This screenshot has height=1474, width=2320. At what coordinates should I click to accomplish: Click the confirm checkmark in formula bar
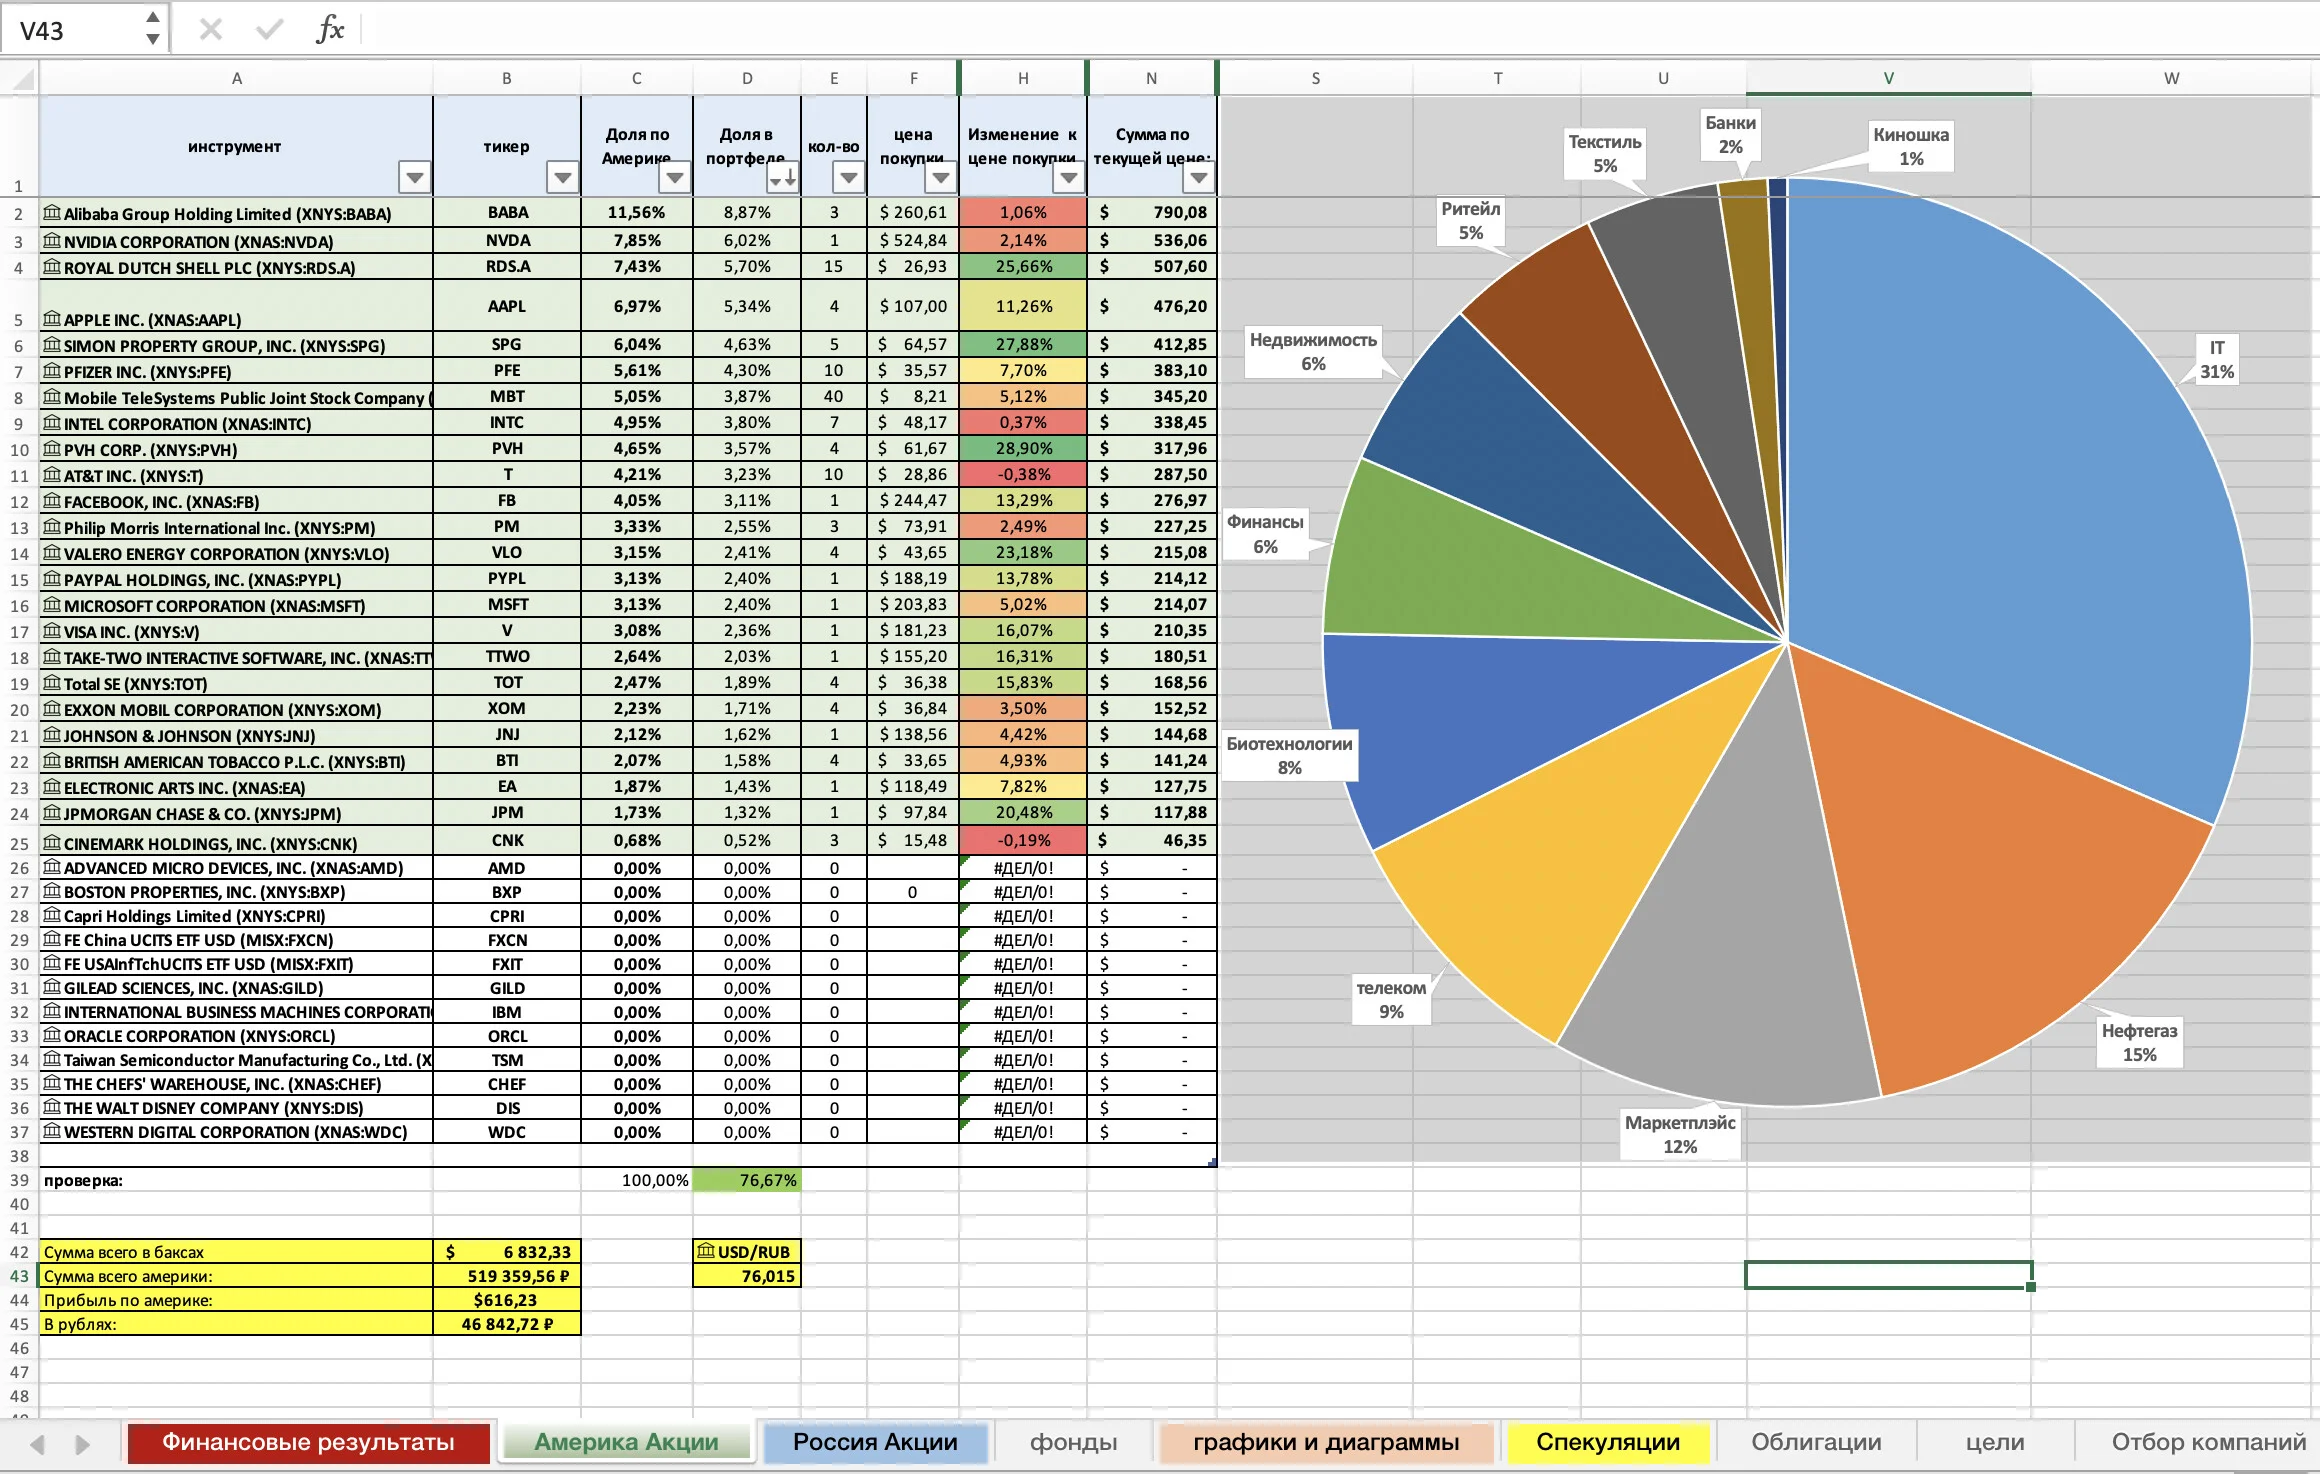point(269,29)
